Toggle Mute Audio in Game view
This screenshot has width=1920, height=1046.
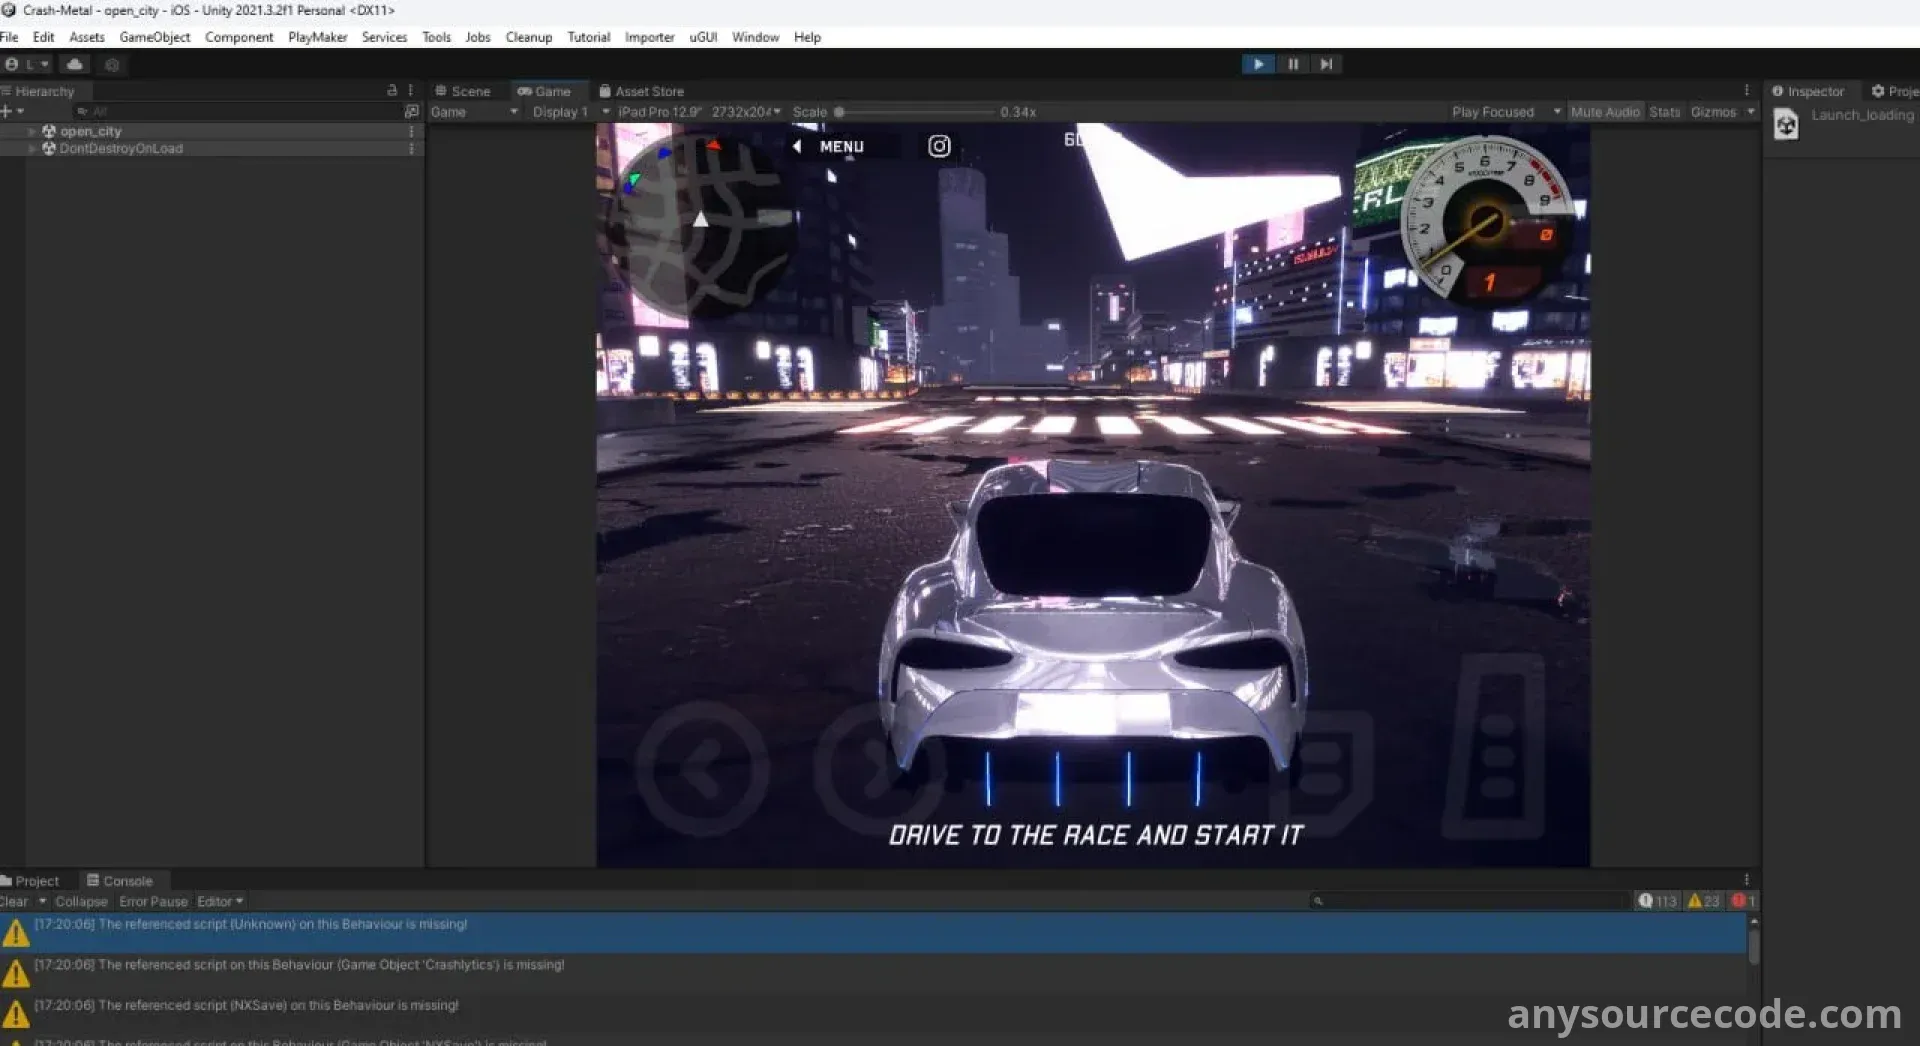click(1604, 112)
